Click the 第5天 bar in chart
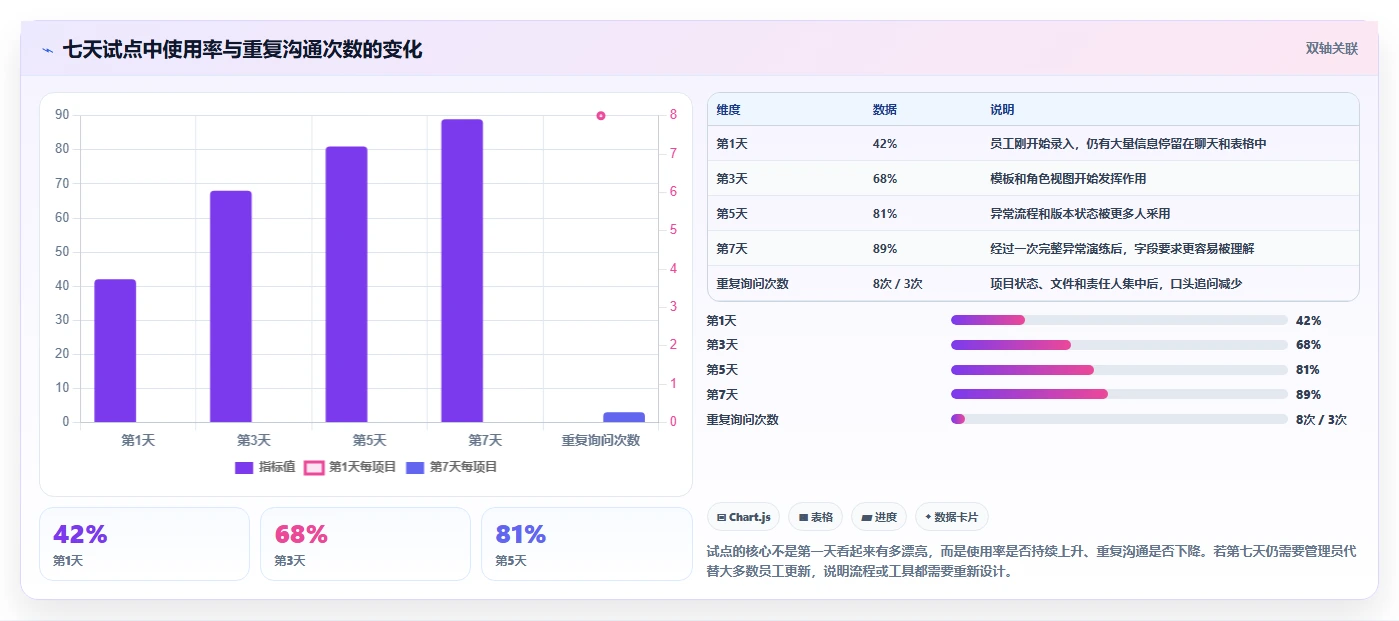1399x621 pixels. pos(346,284)
